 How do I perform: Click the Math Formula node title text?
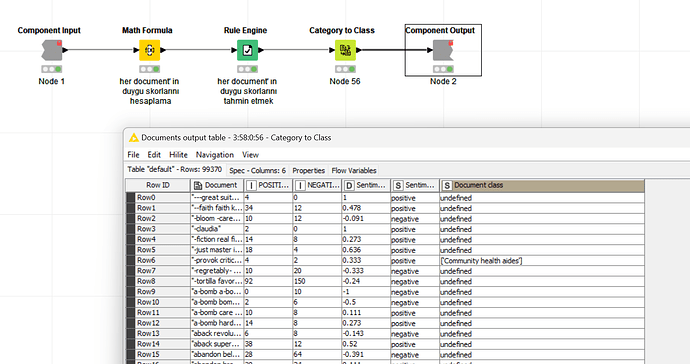tap(147, 30)
